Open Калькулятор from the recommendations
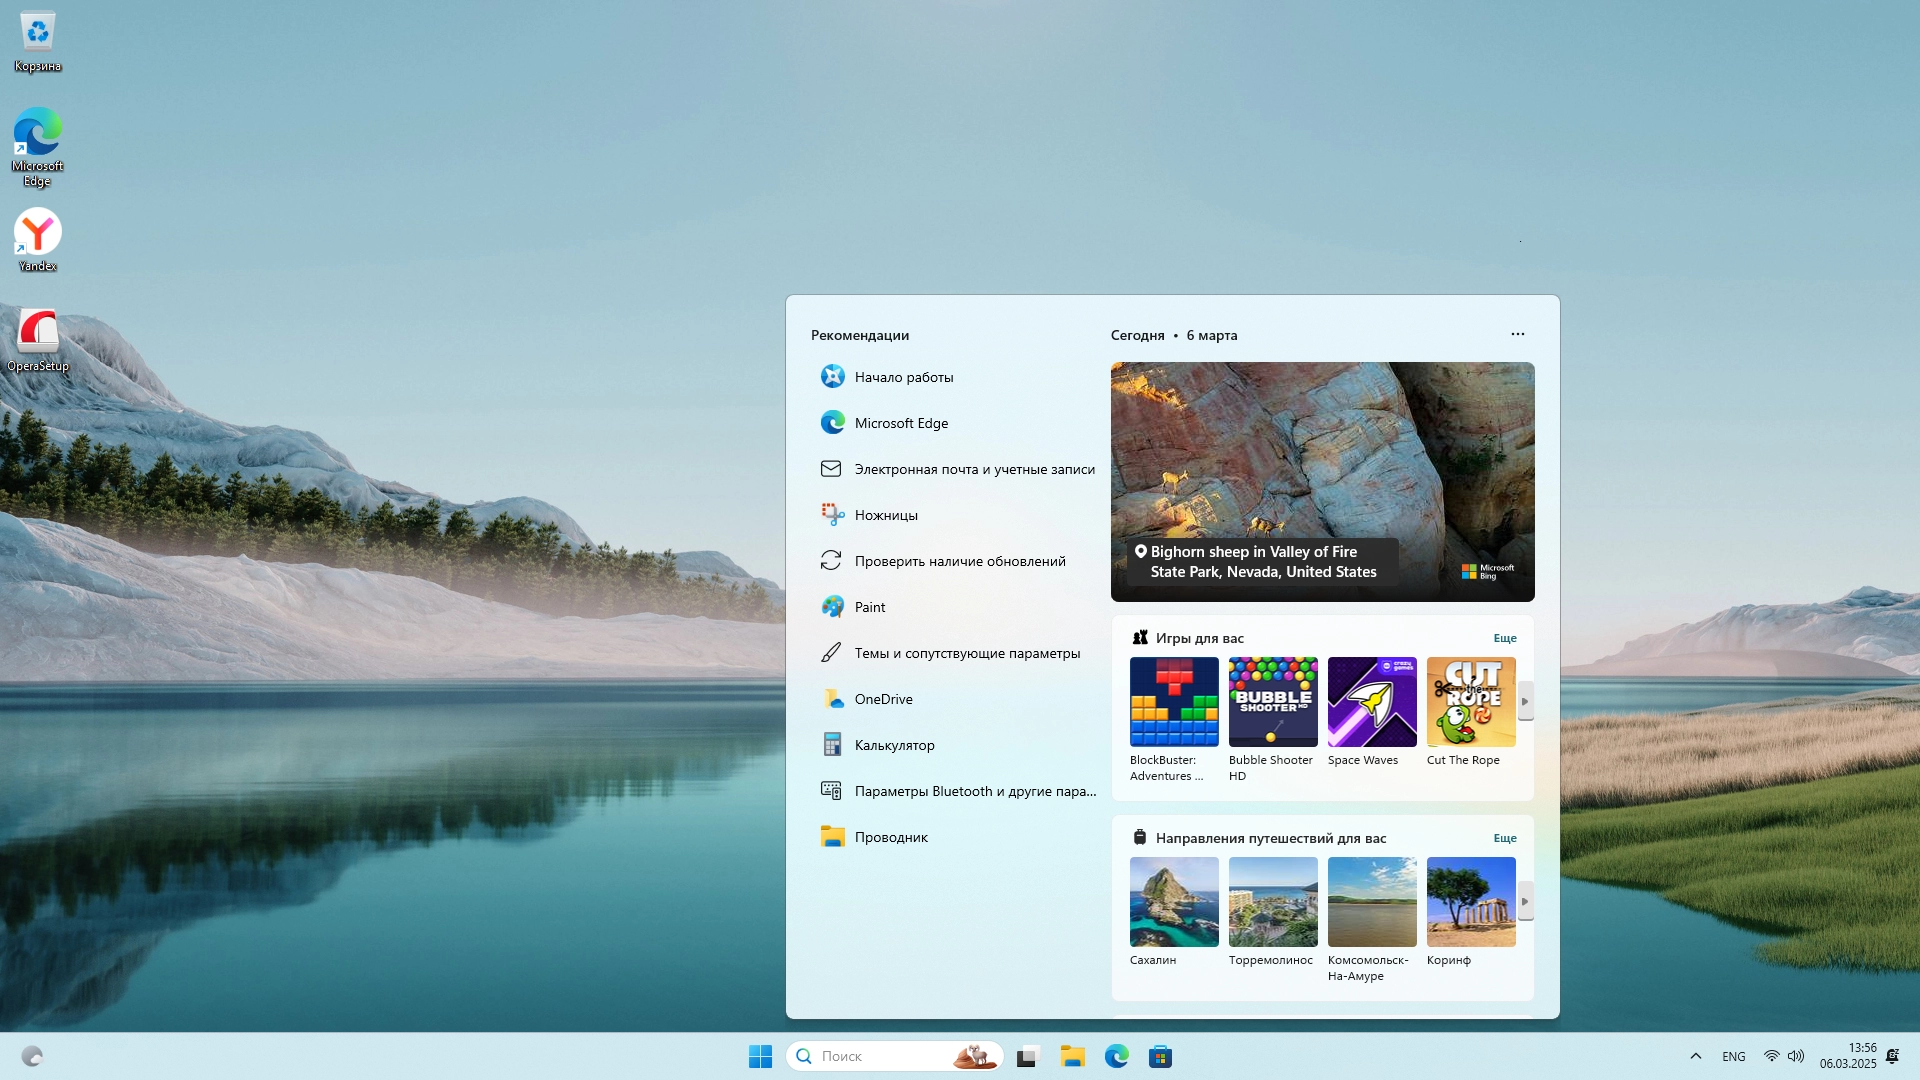This screenshot has width=1920, height=1080. pos(893,745)
